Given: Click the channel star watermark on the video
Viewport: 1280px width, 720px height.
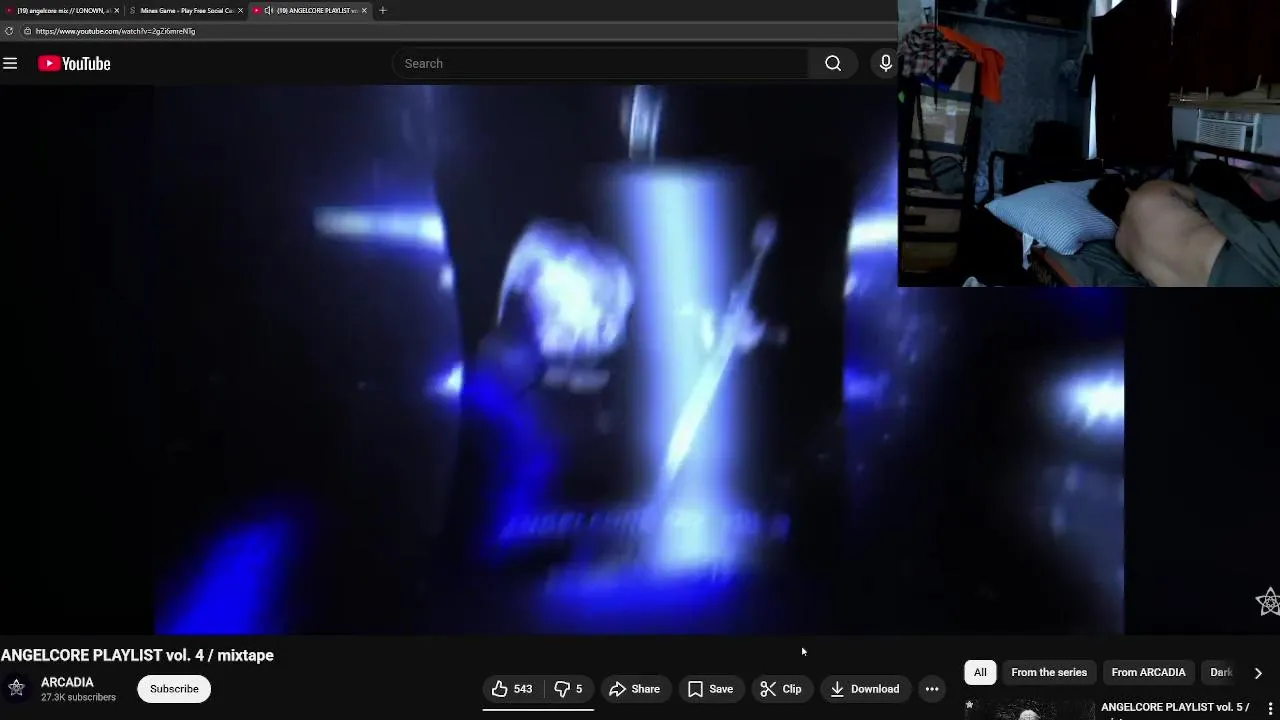Looking at the screenshot, I should tap(1267, 601).
